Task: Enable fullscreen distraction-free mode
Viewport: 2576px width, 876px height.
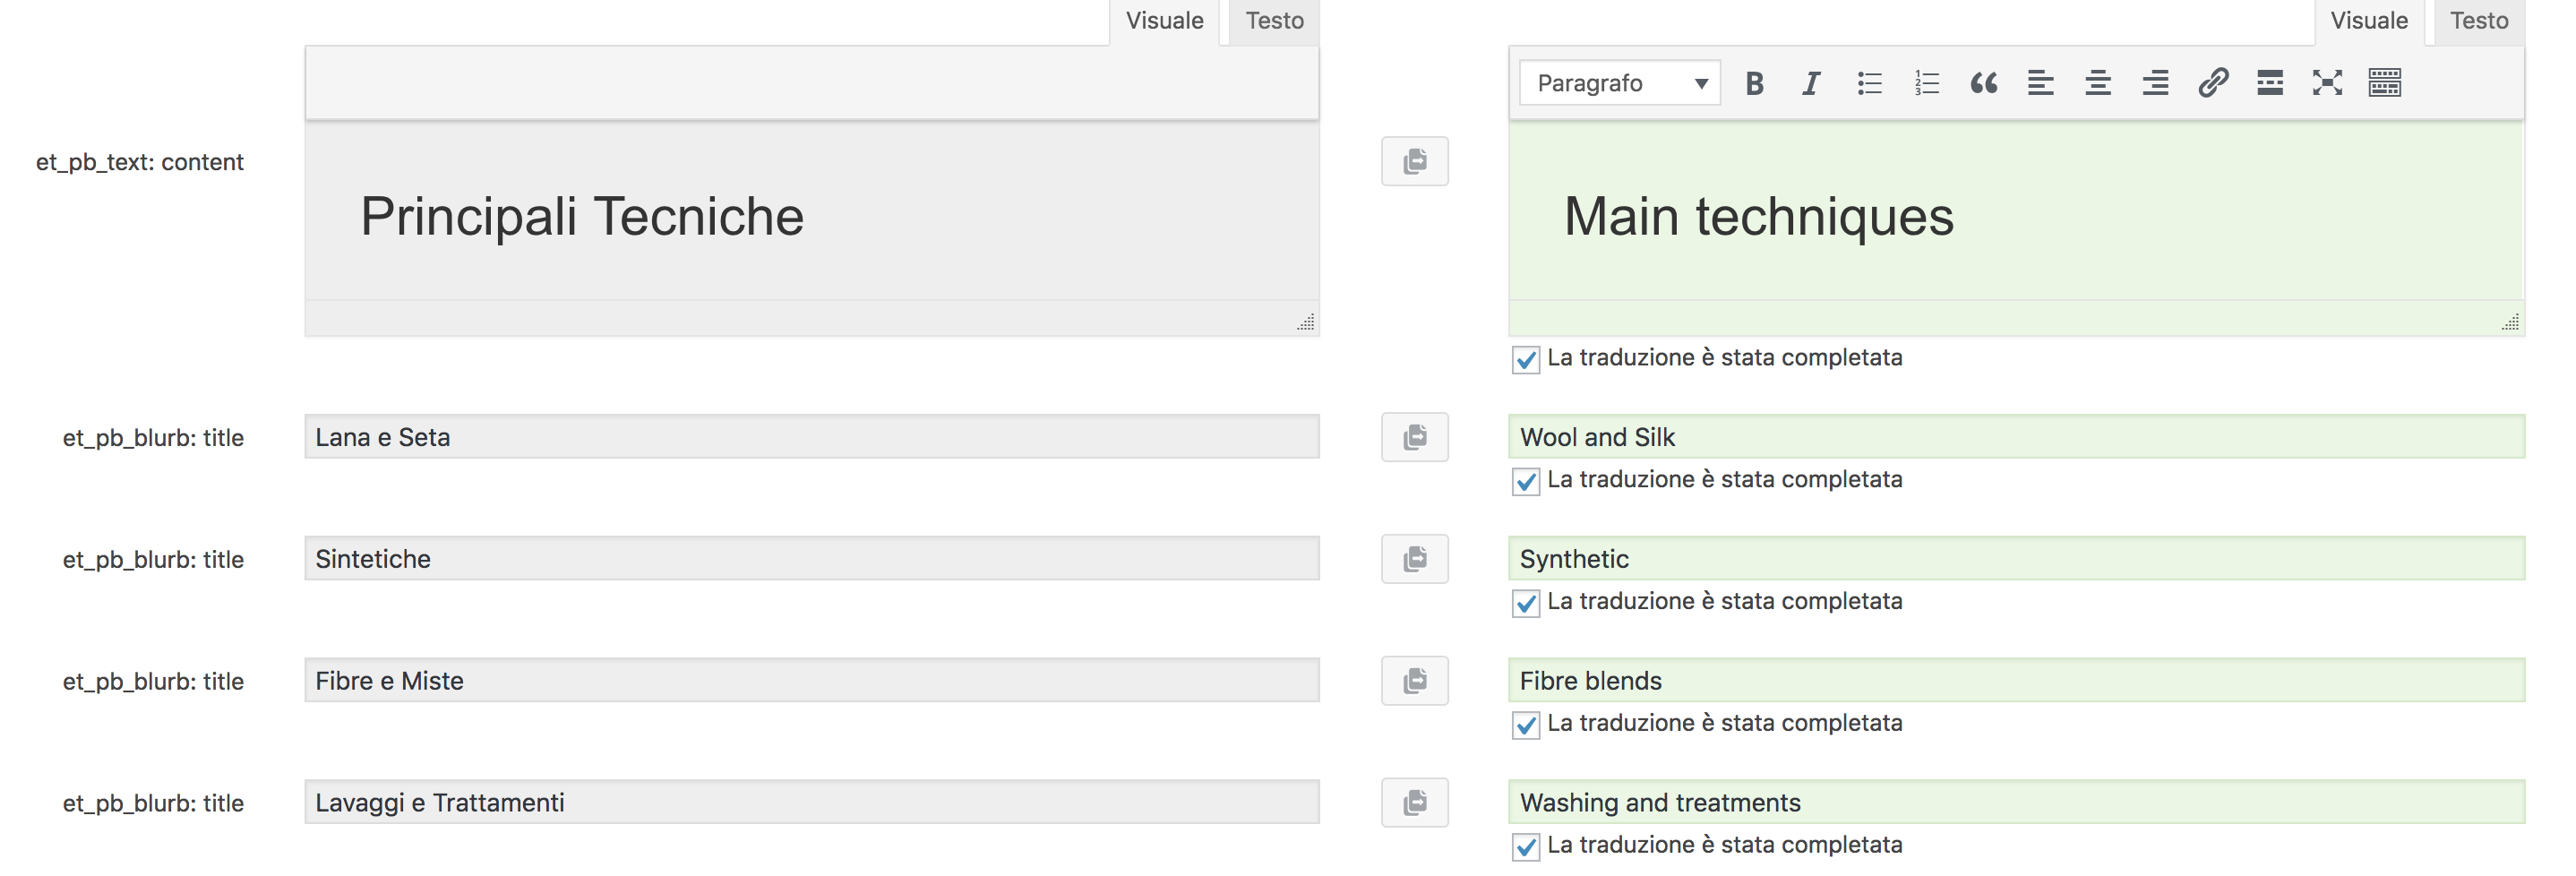Action: point(2327,83)
